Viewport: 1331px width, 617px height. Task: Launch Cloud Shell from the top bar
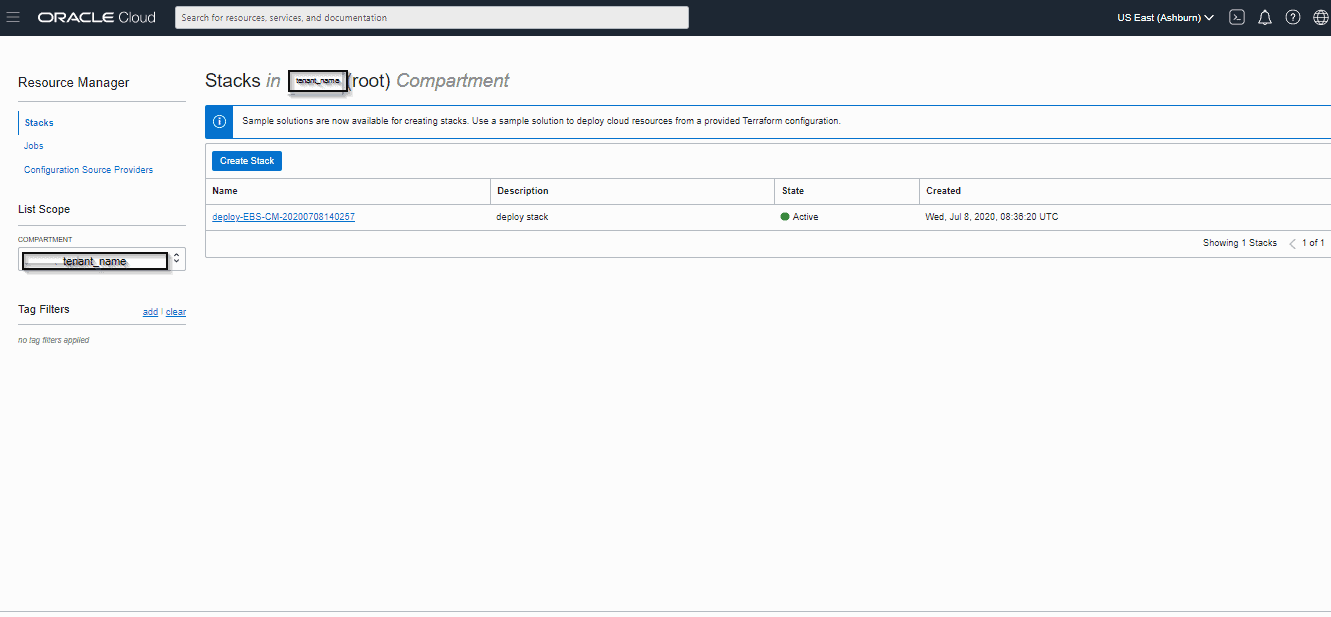1237,17
